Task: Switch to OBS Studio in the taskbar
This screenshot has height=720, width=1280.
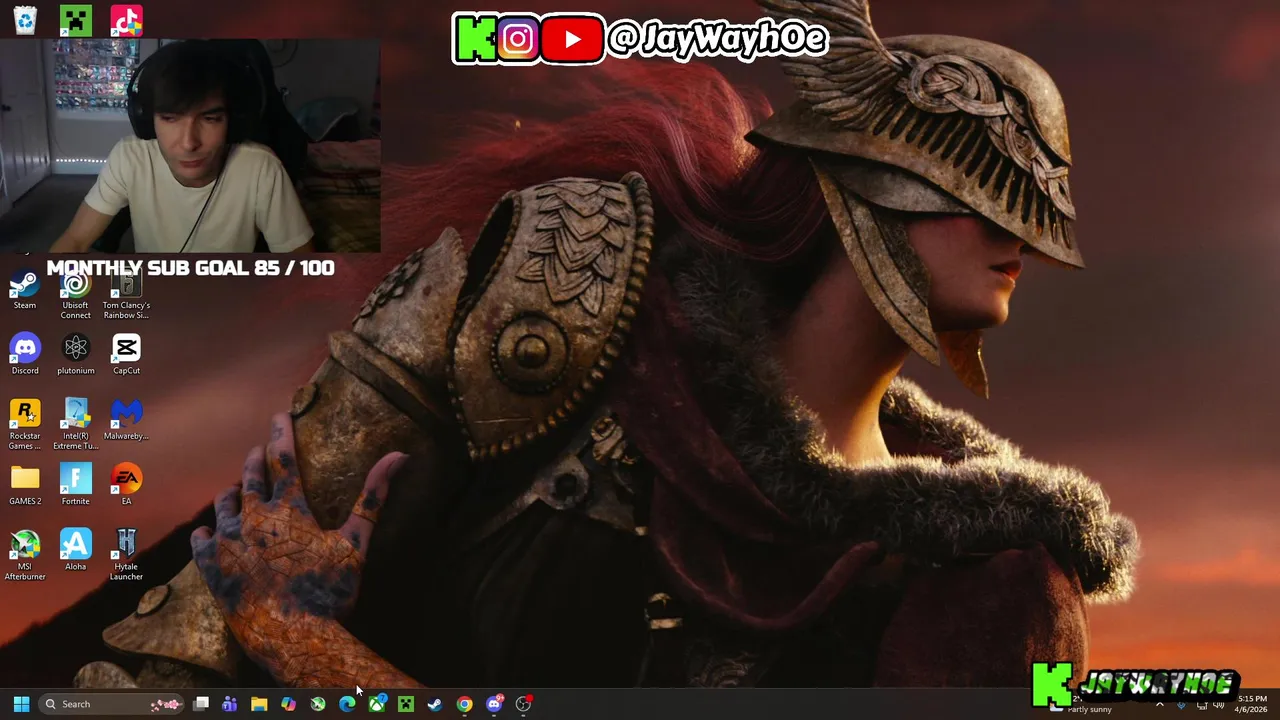Action: tap(523, 704)
